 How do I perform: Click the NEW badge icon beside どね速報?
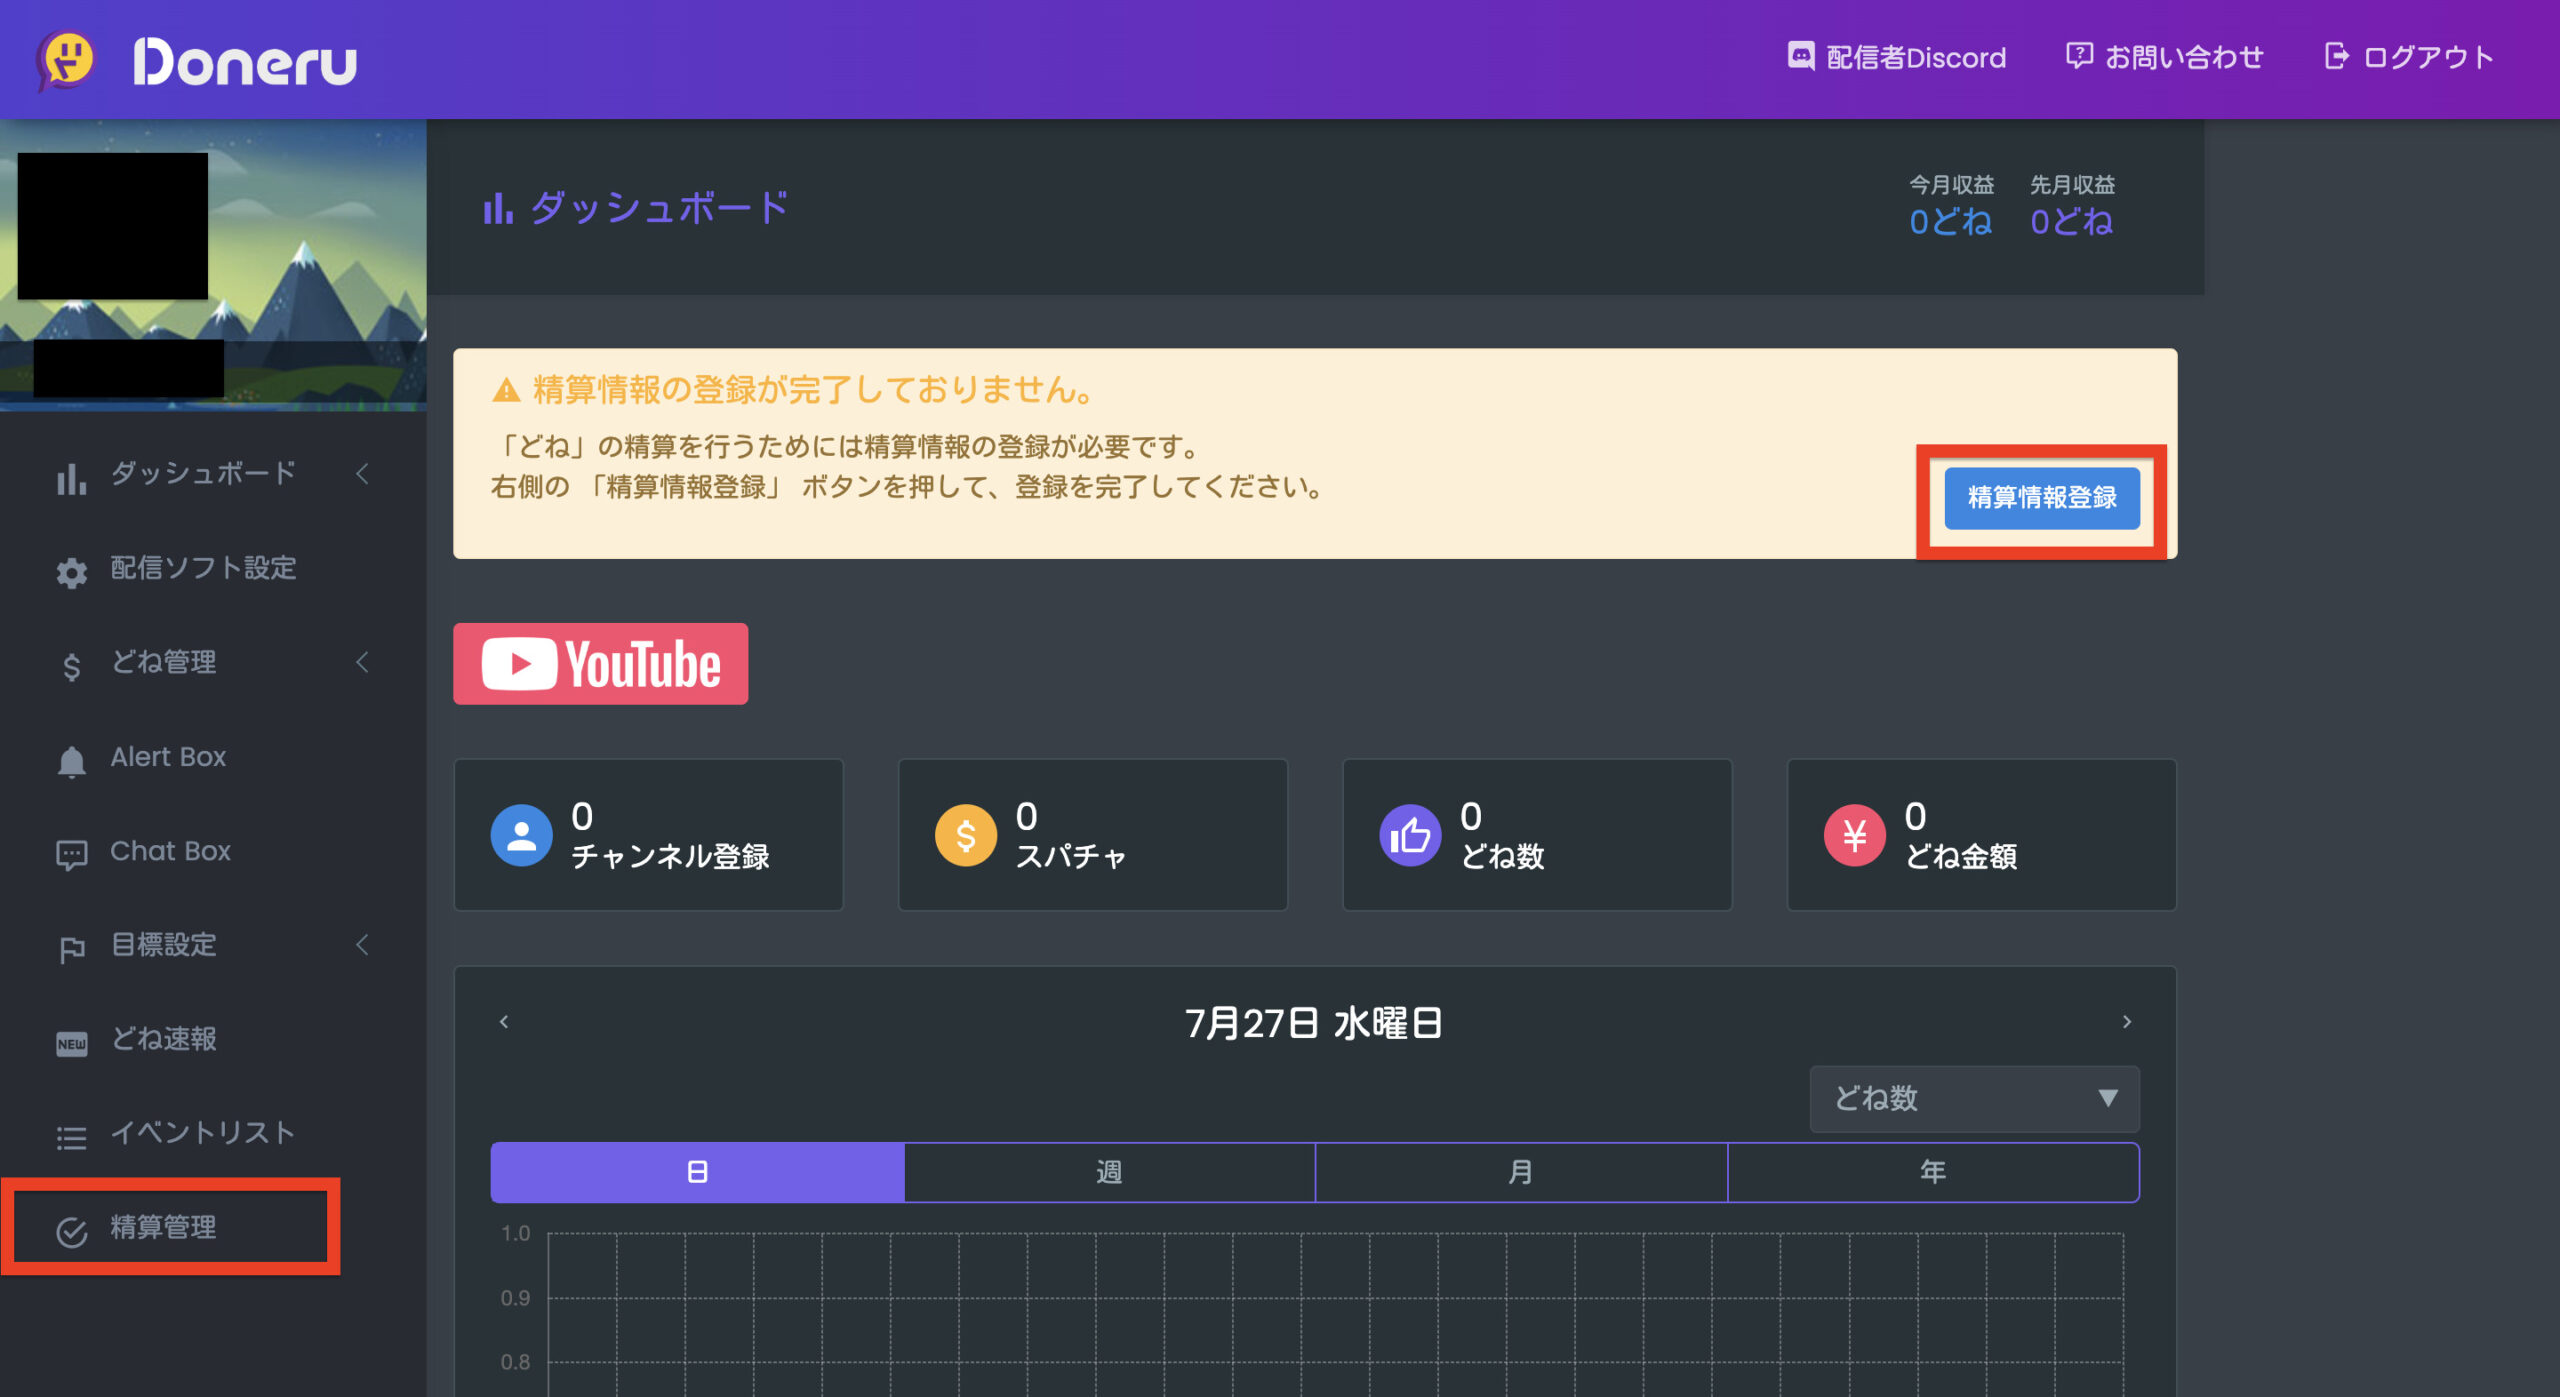pyautogui.click(x=71, y=1043)
